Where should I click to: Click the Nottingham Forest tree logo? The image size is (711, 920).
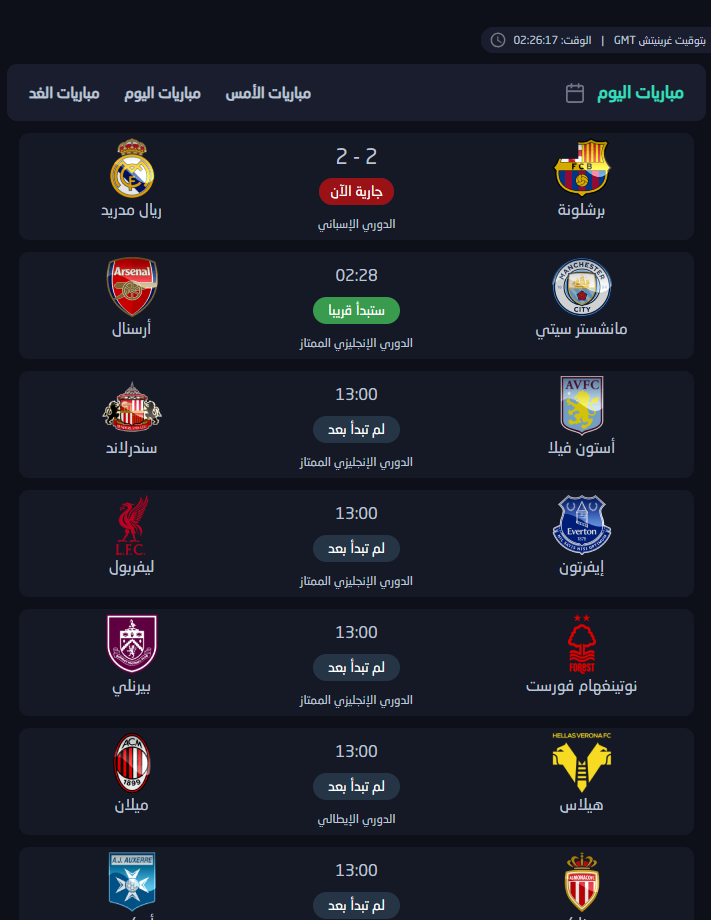pos(581,643)
